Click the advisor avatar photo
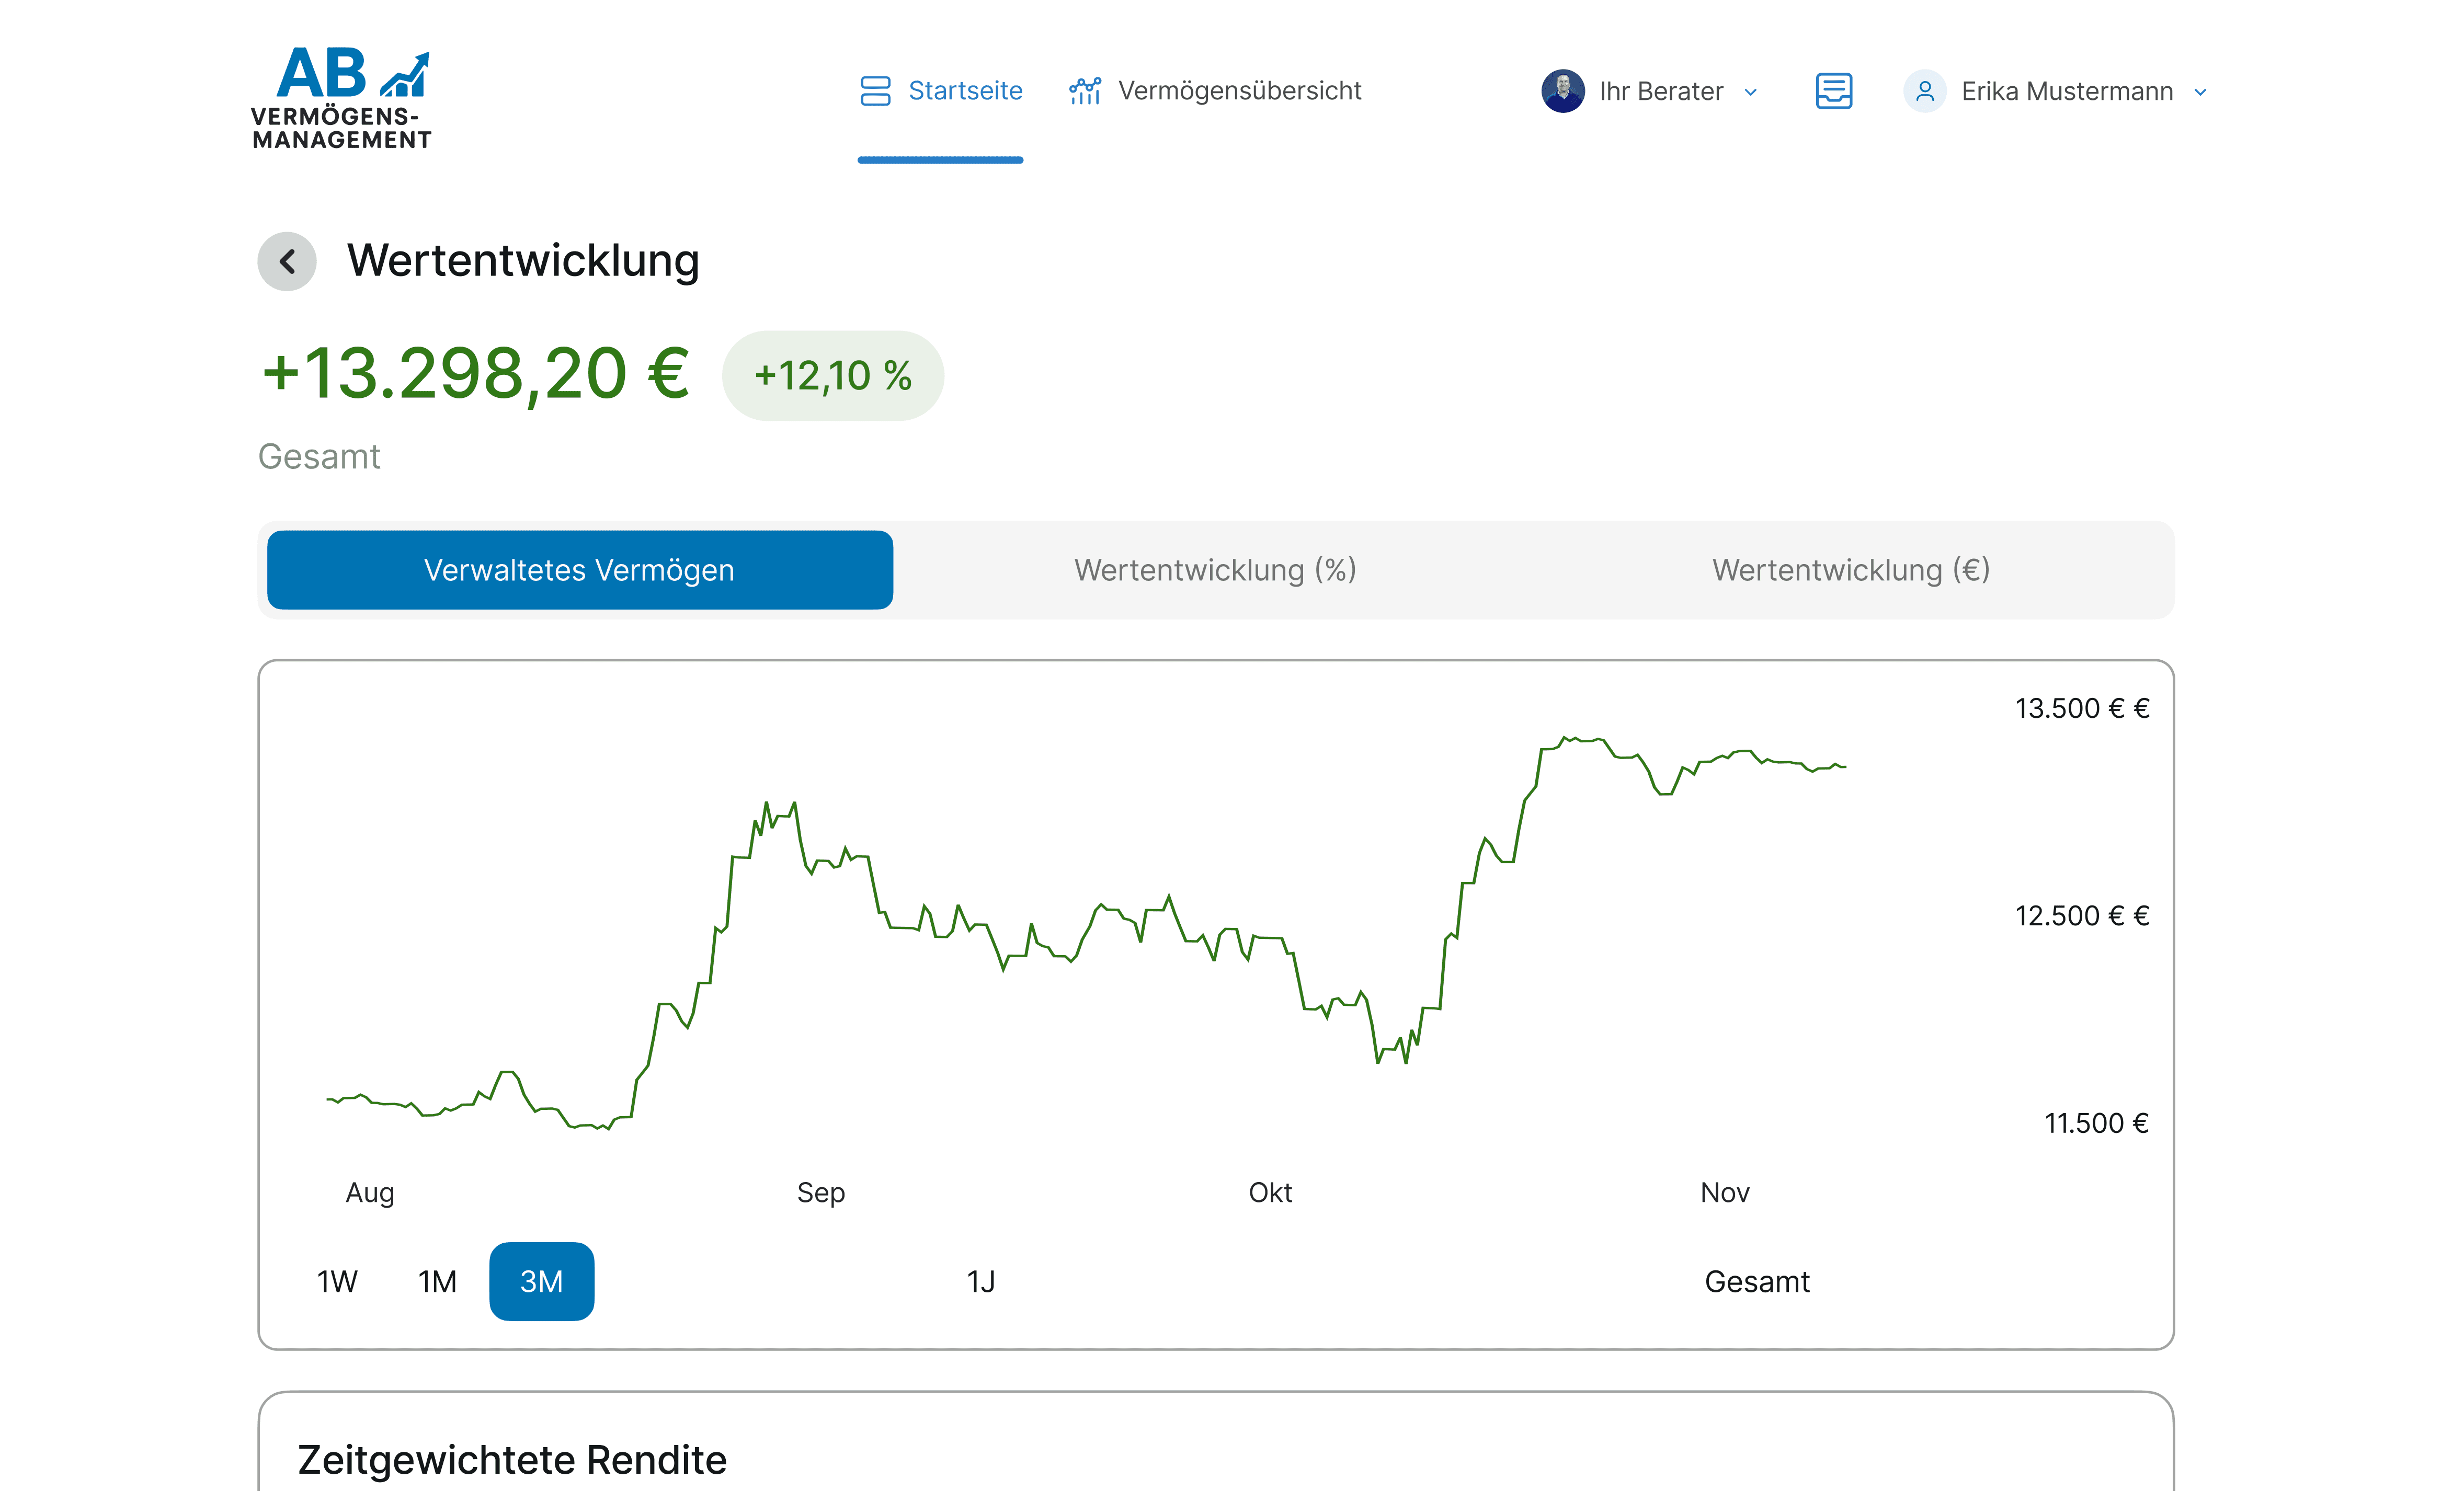2464x1491 pixels. tap(1562, 91)
